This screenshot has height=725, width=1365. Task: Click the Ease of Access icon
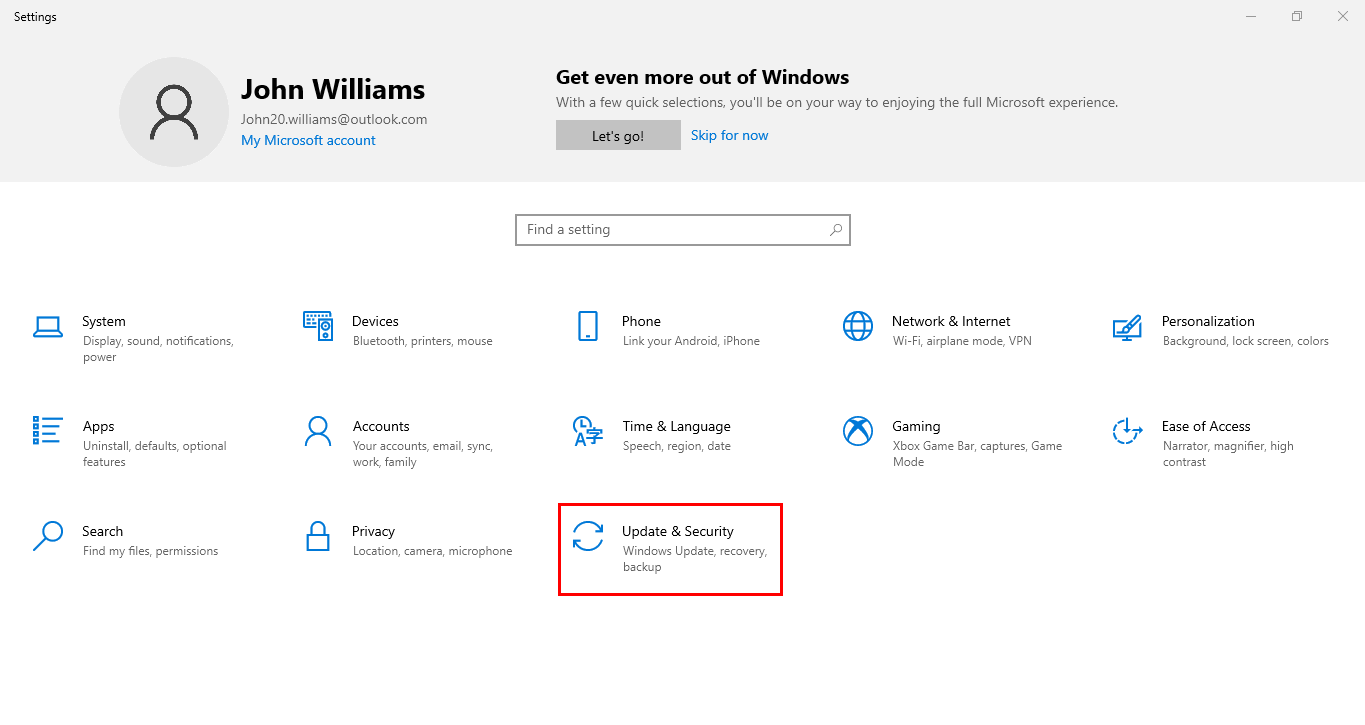point(1127,431)
